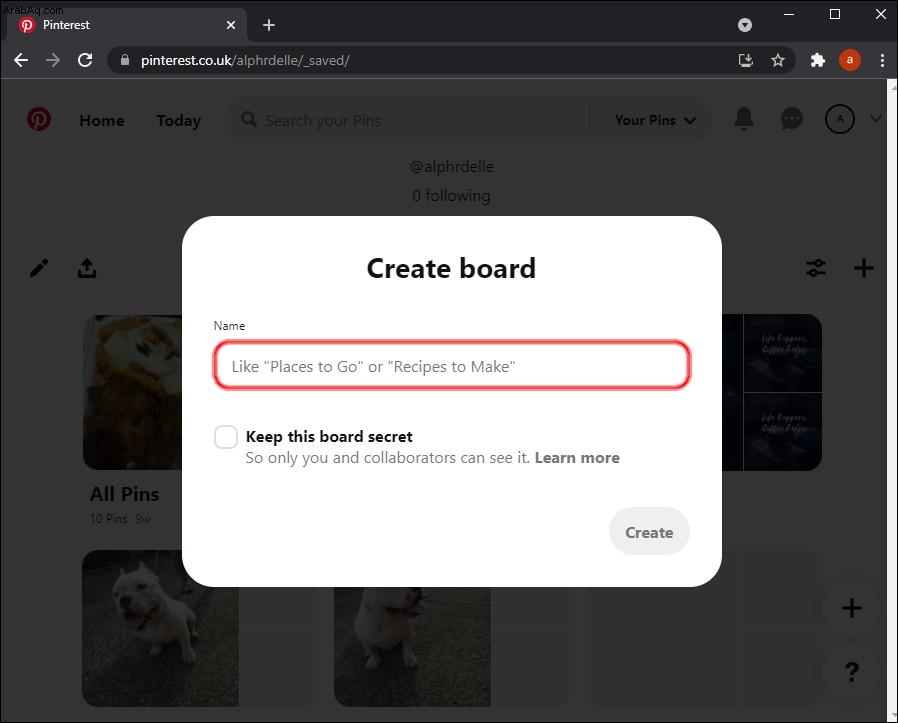898x723 pixels.
Task: Open the coffee quote board thumbnail
Action: point(772,392)
